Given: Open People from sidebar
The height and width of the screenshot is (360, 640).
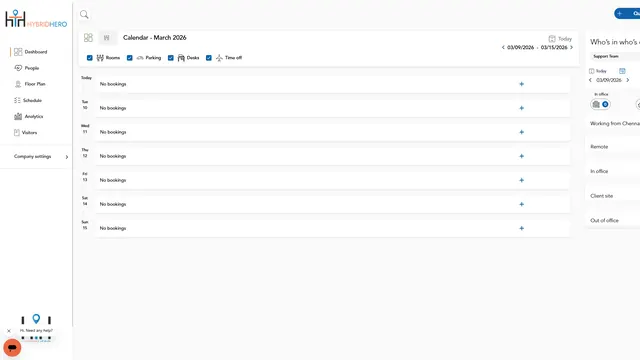Looking at the screenshot, I should pos(27,68).
